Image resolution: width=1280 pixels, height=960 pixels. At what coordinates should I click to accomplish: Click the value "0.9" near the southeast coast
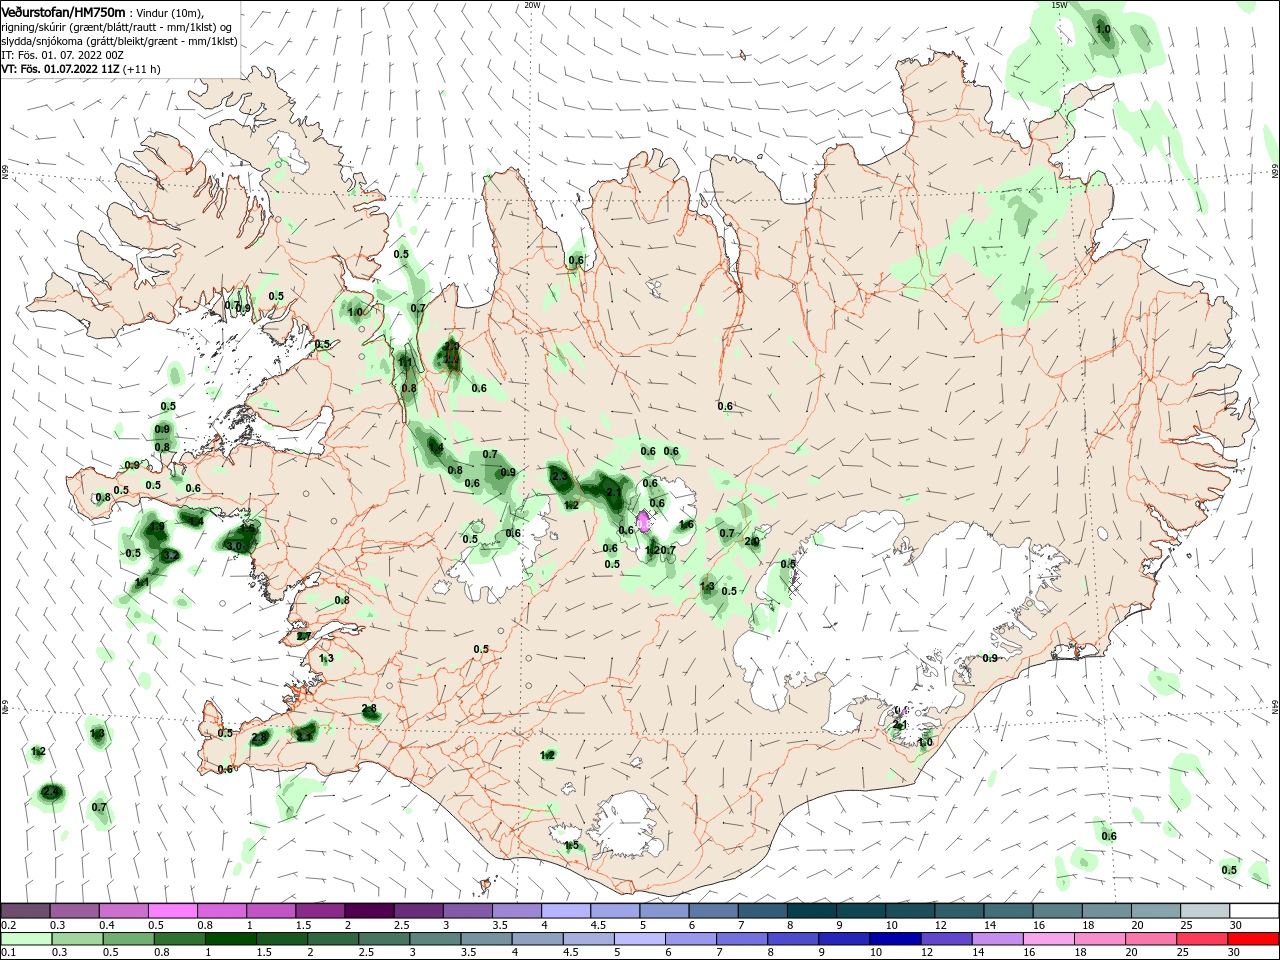click(x=990, y=659)
